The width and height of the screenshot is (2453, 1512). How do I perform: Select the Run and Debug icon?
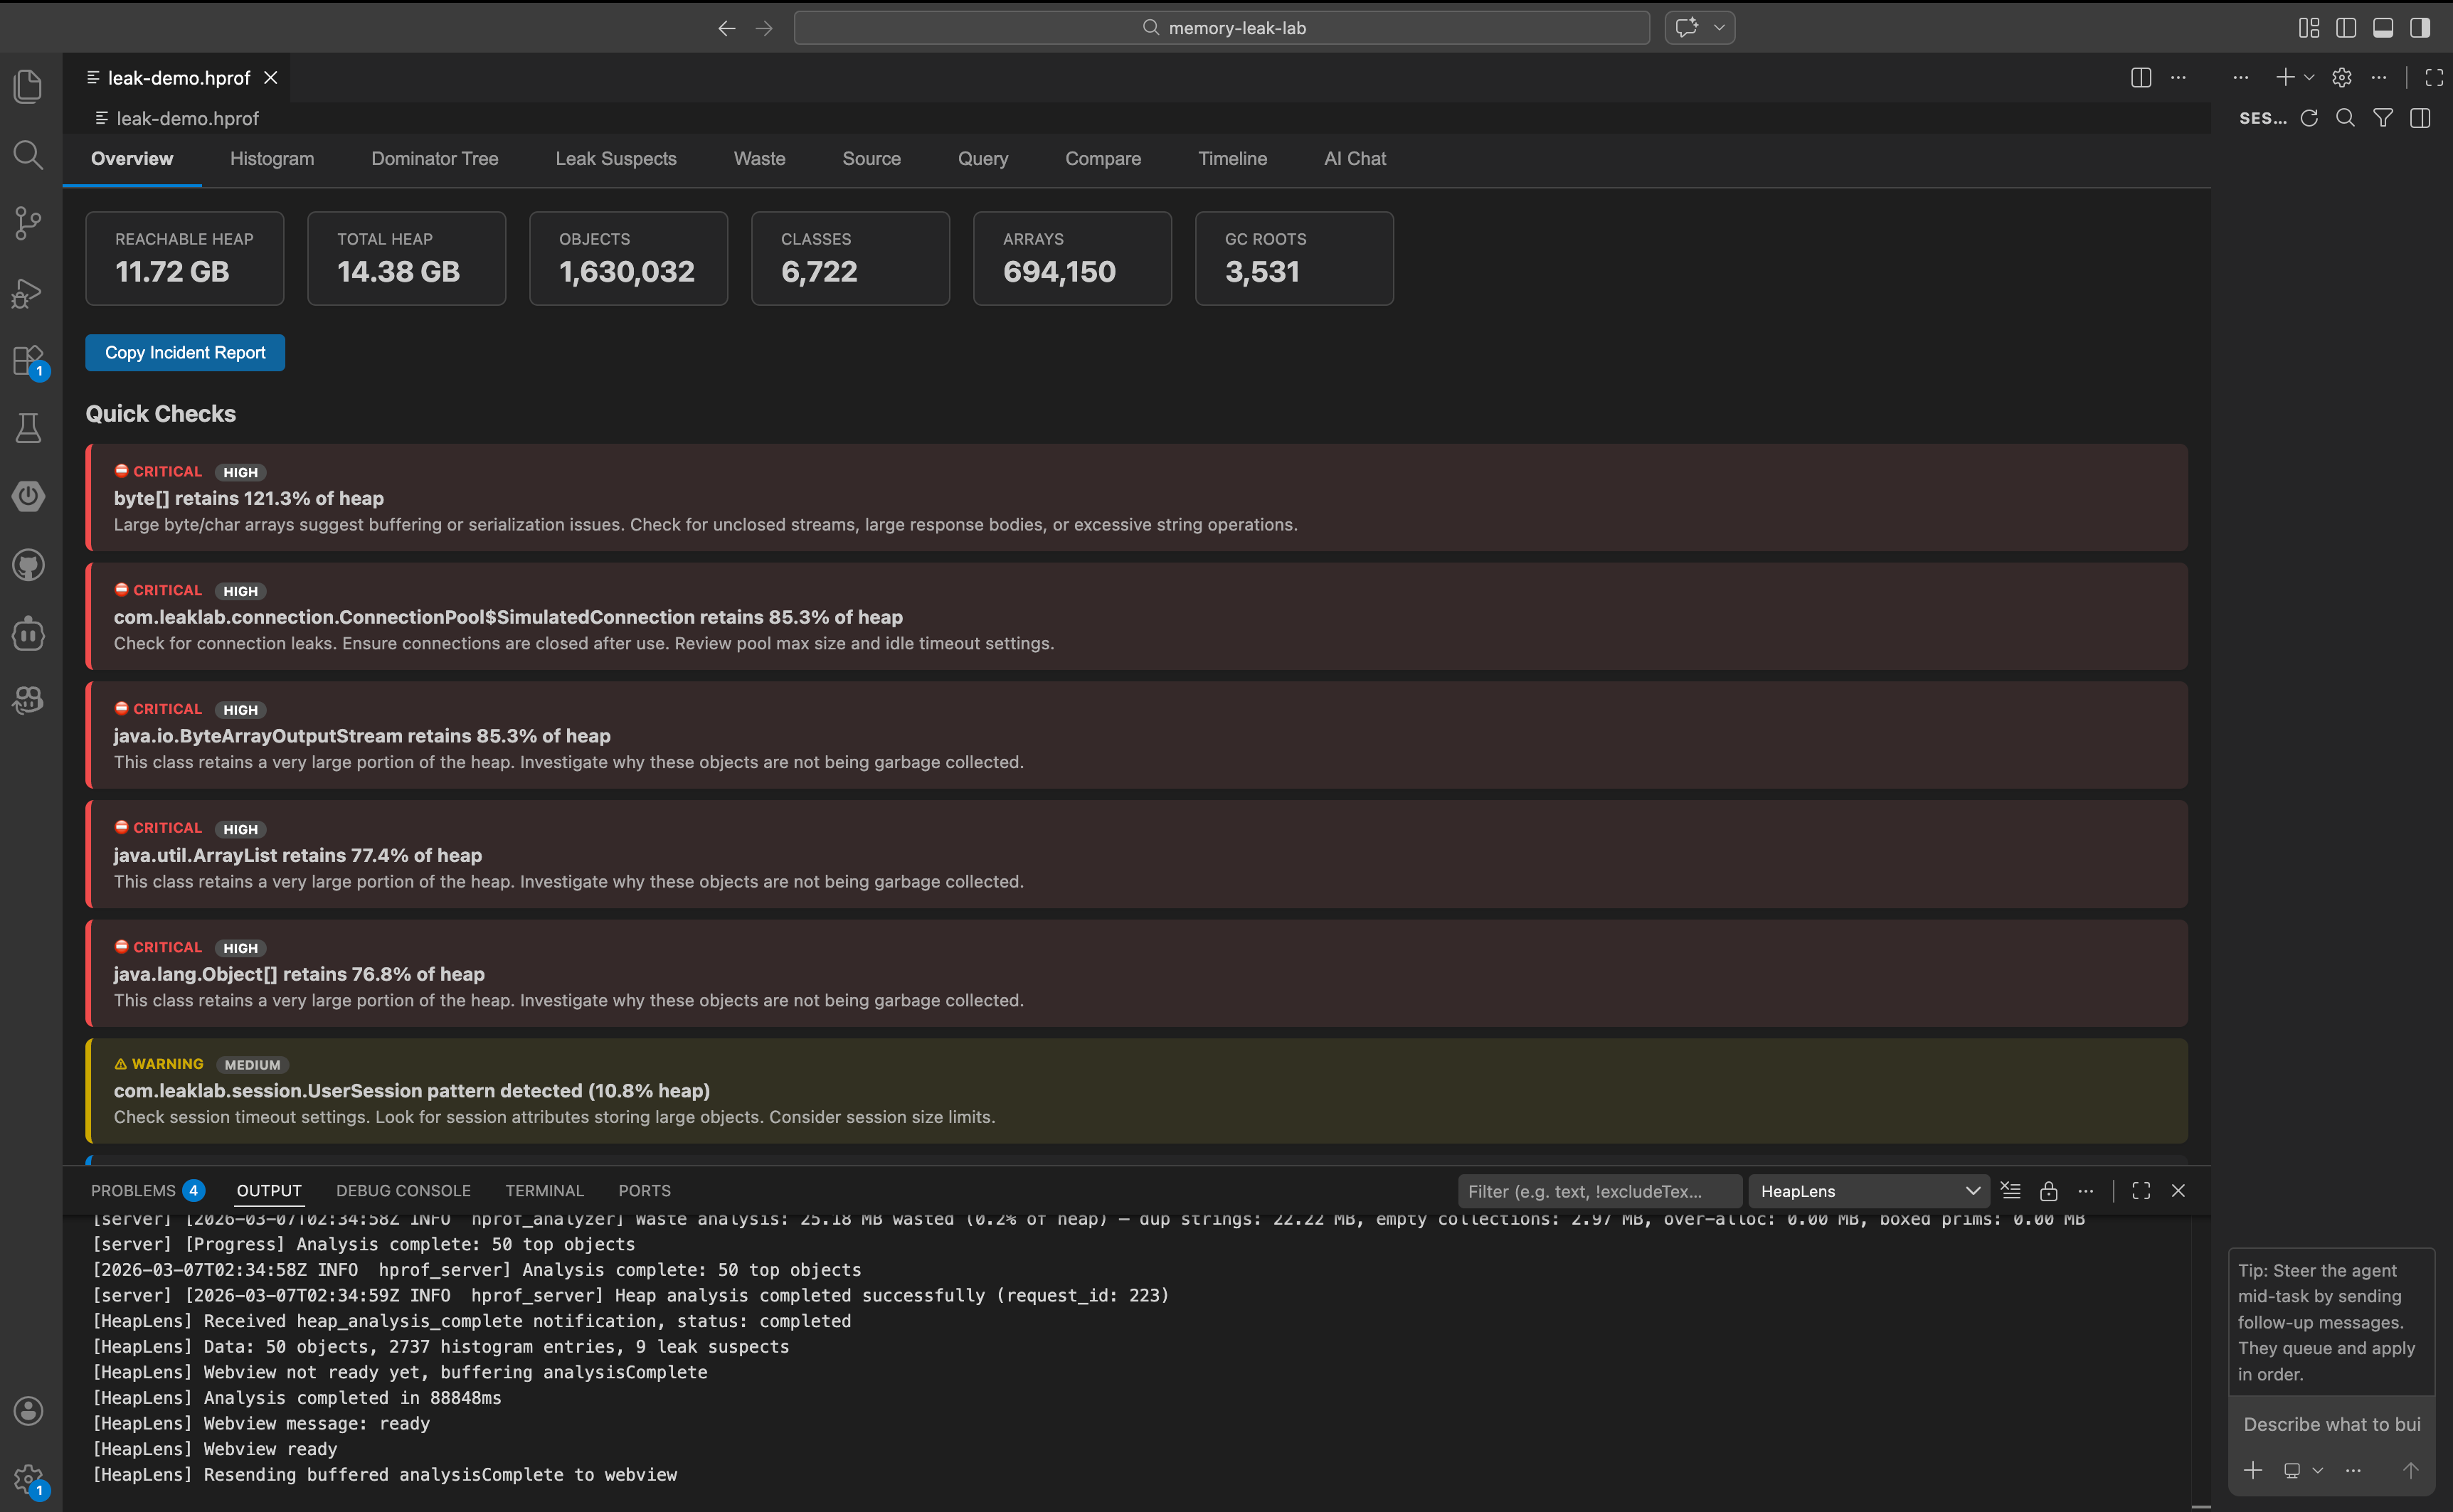point(27,292)
